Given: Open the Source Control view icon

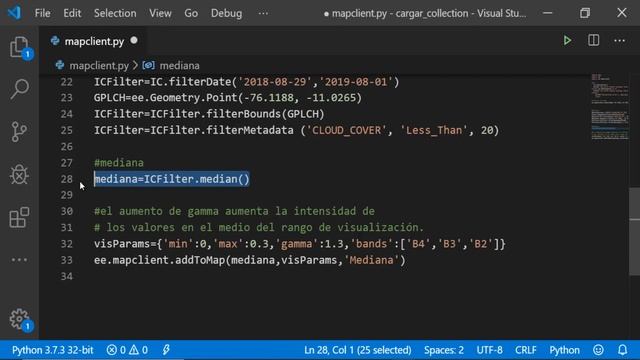Looking at the screenshot, I should coord(19,132).
